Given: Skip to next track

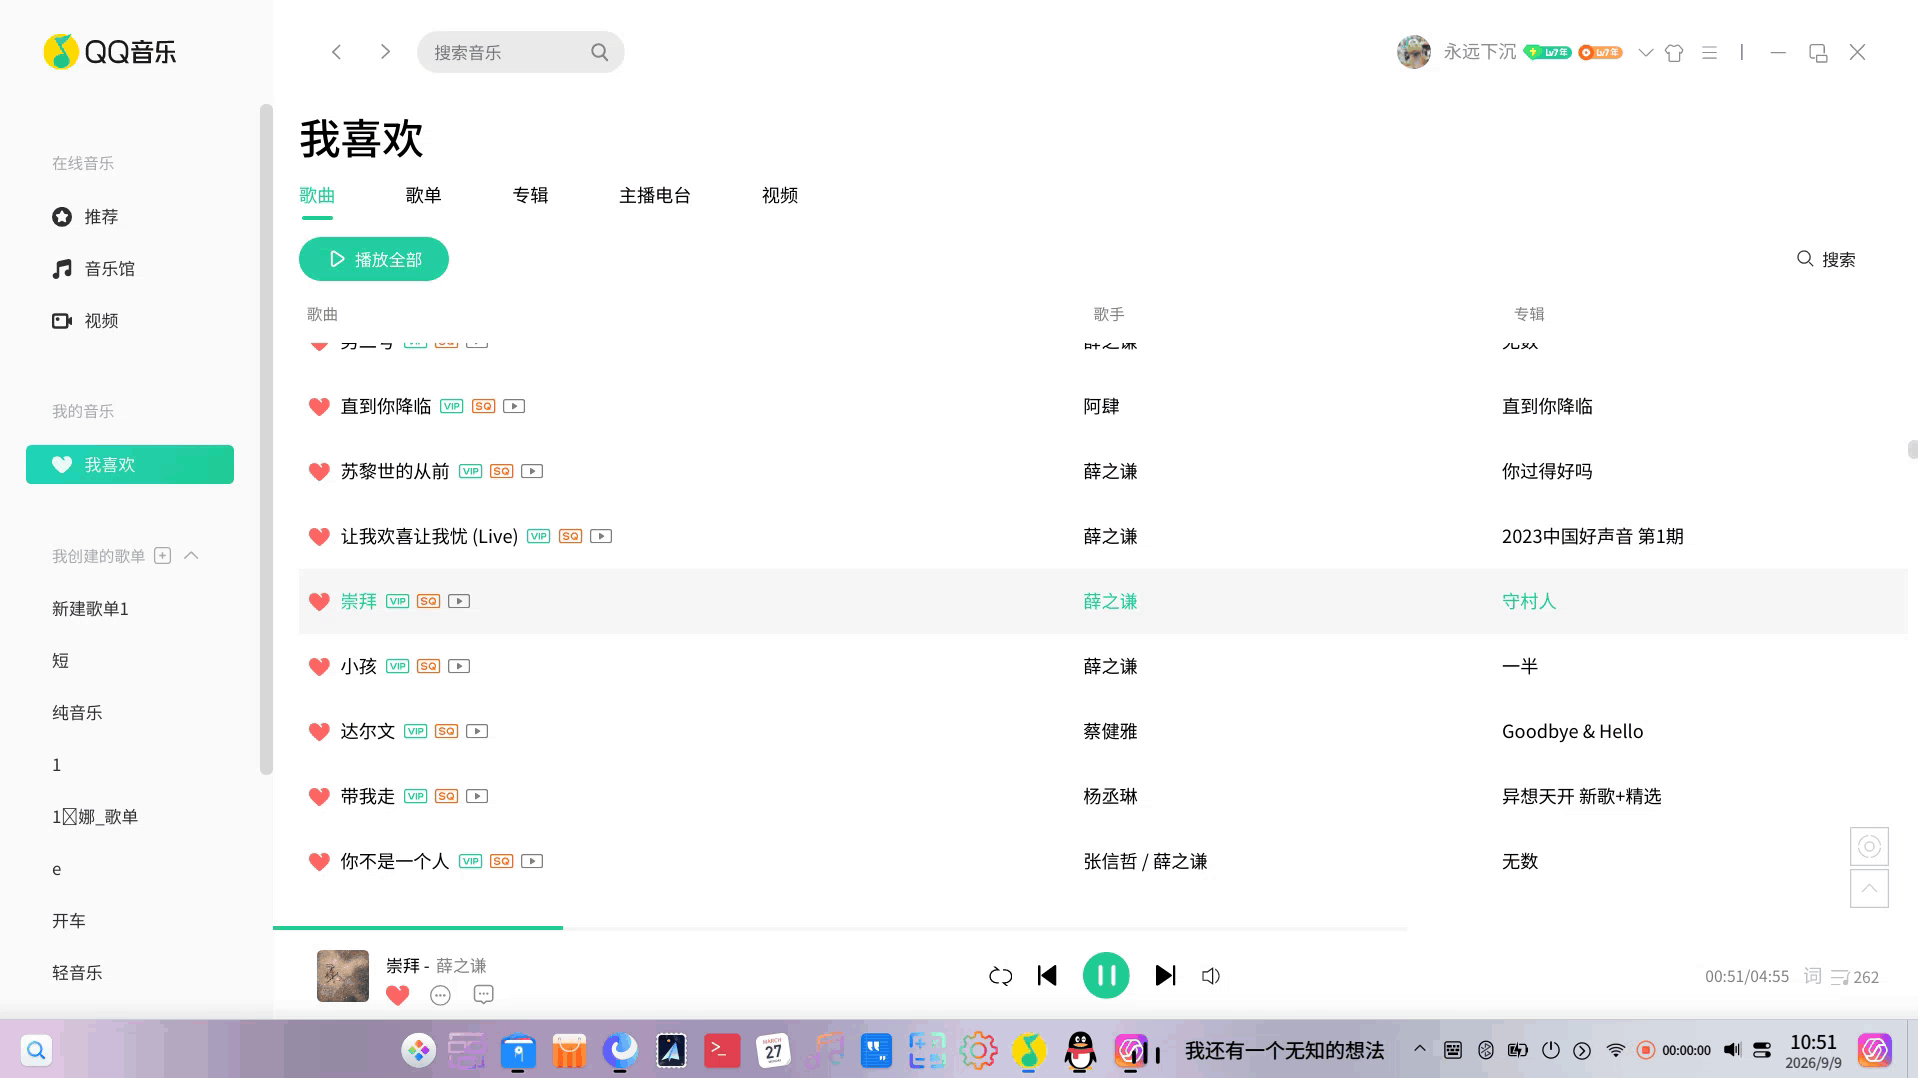Looking at the screenshot, I should 1165,975.
